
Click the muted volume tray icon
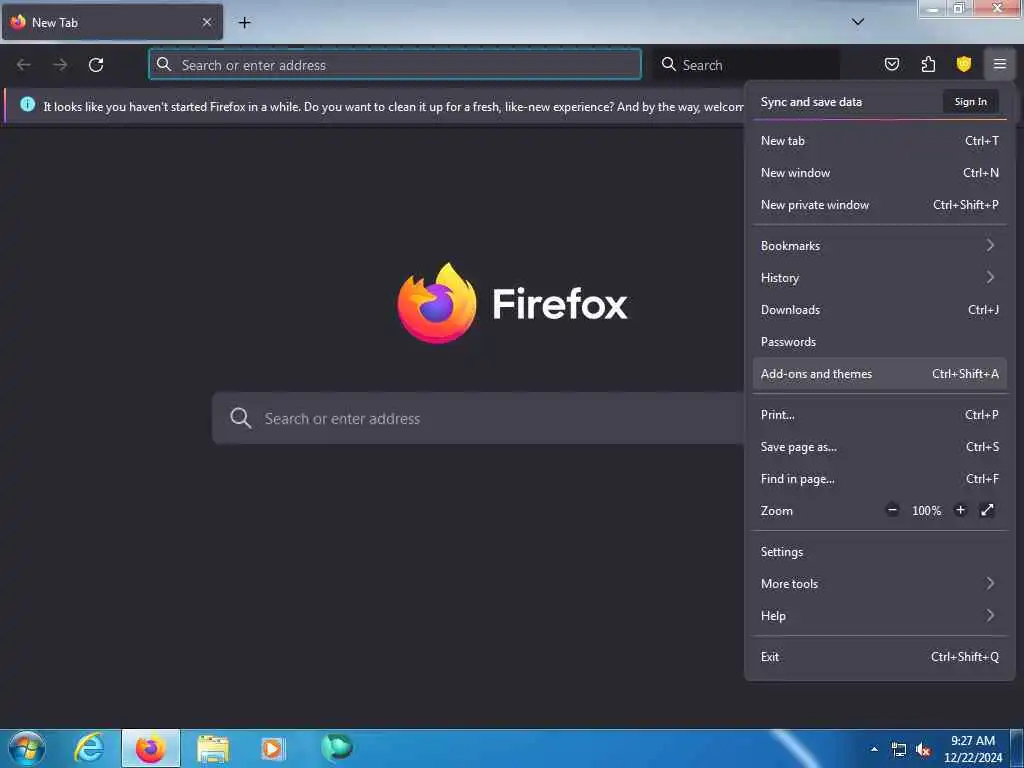(923, 750)
